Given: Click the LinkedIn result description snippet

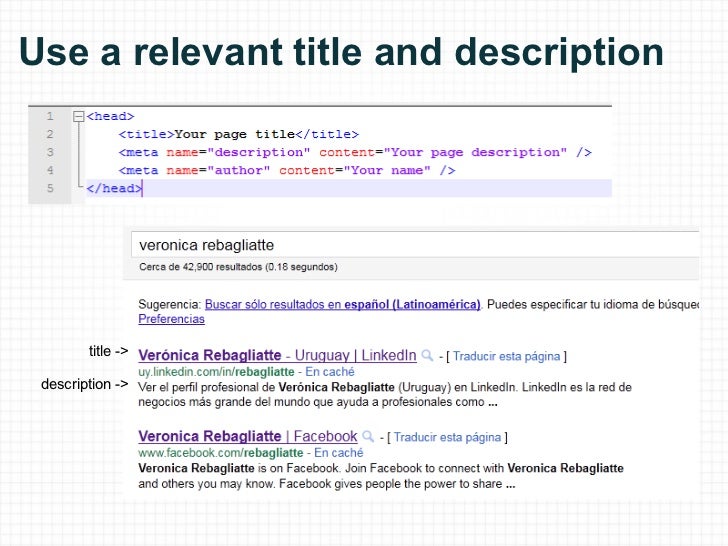Looking at the screenshot, I should pos(385,395).
